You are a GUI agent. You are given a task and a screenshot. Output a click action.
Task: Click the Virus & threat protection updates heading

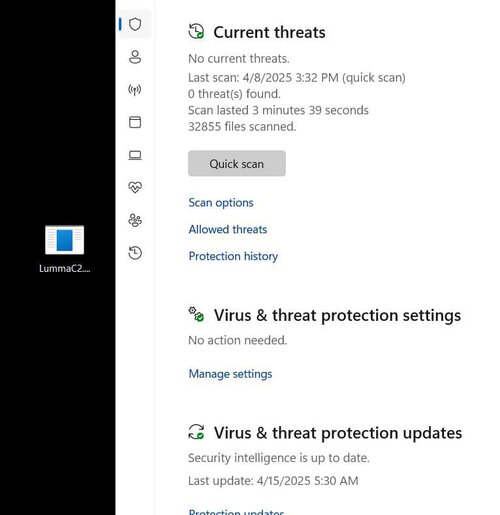338,433
